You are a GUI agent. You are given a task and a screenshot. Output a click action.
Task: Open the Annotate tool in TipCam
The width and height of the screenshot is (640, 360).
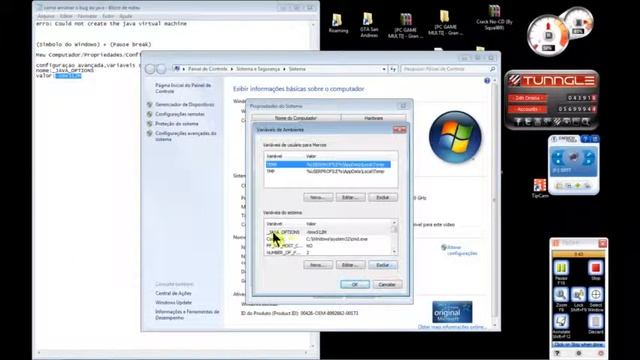coord(561,322)
